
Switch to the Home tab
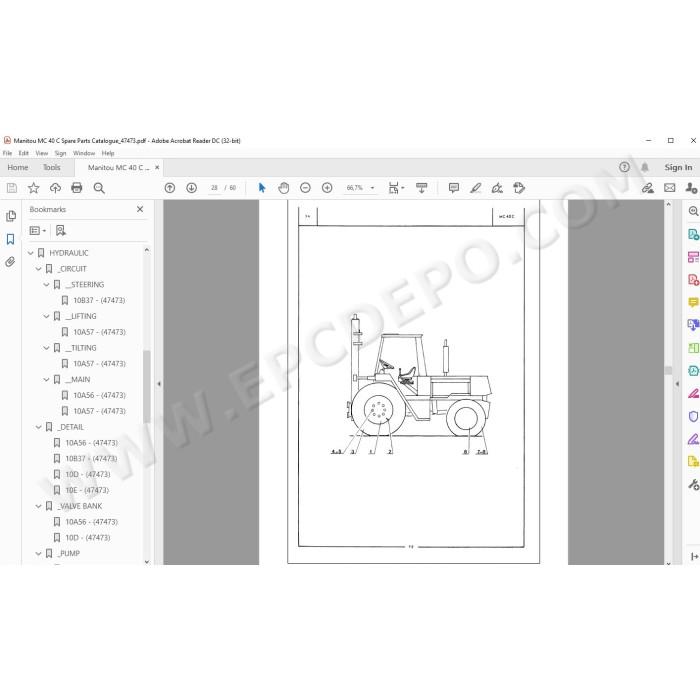point(18,167)
